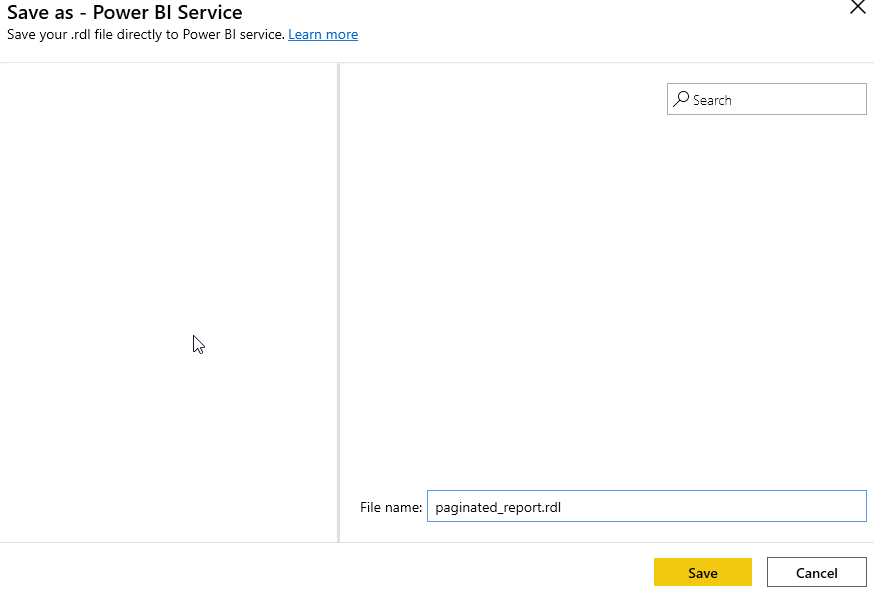Click the yellow Save button
Viewport: 874px width, 593px height.
(702, 572)
